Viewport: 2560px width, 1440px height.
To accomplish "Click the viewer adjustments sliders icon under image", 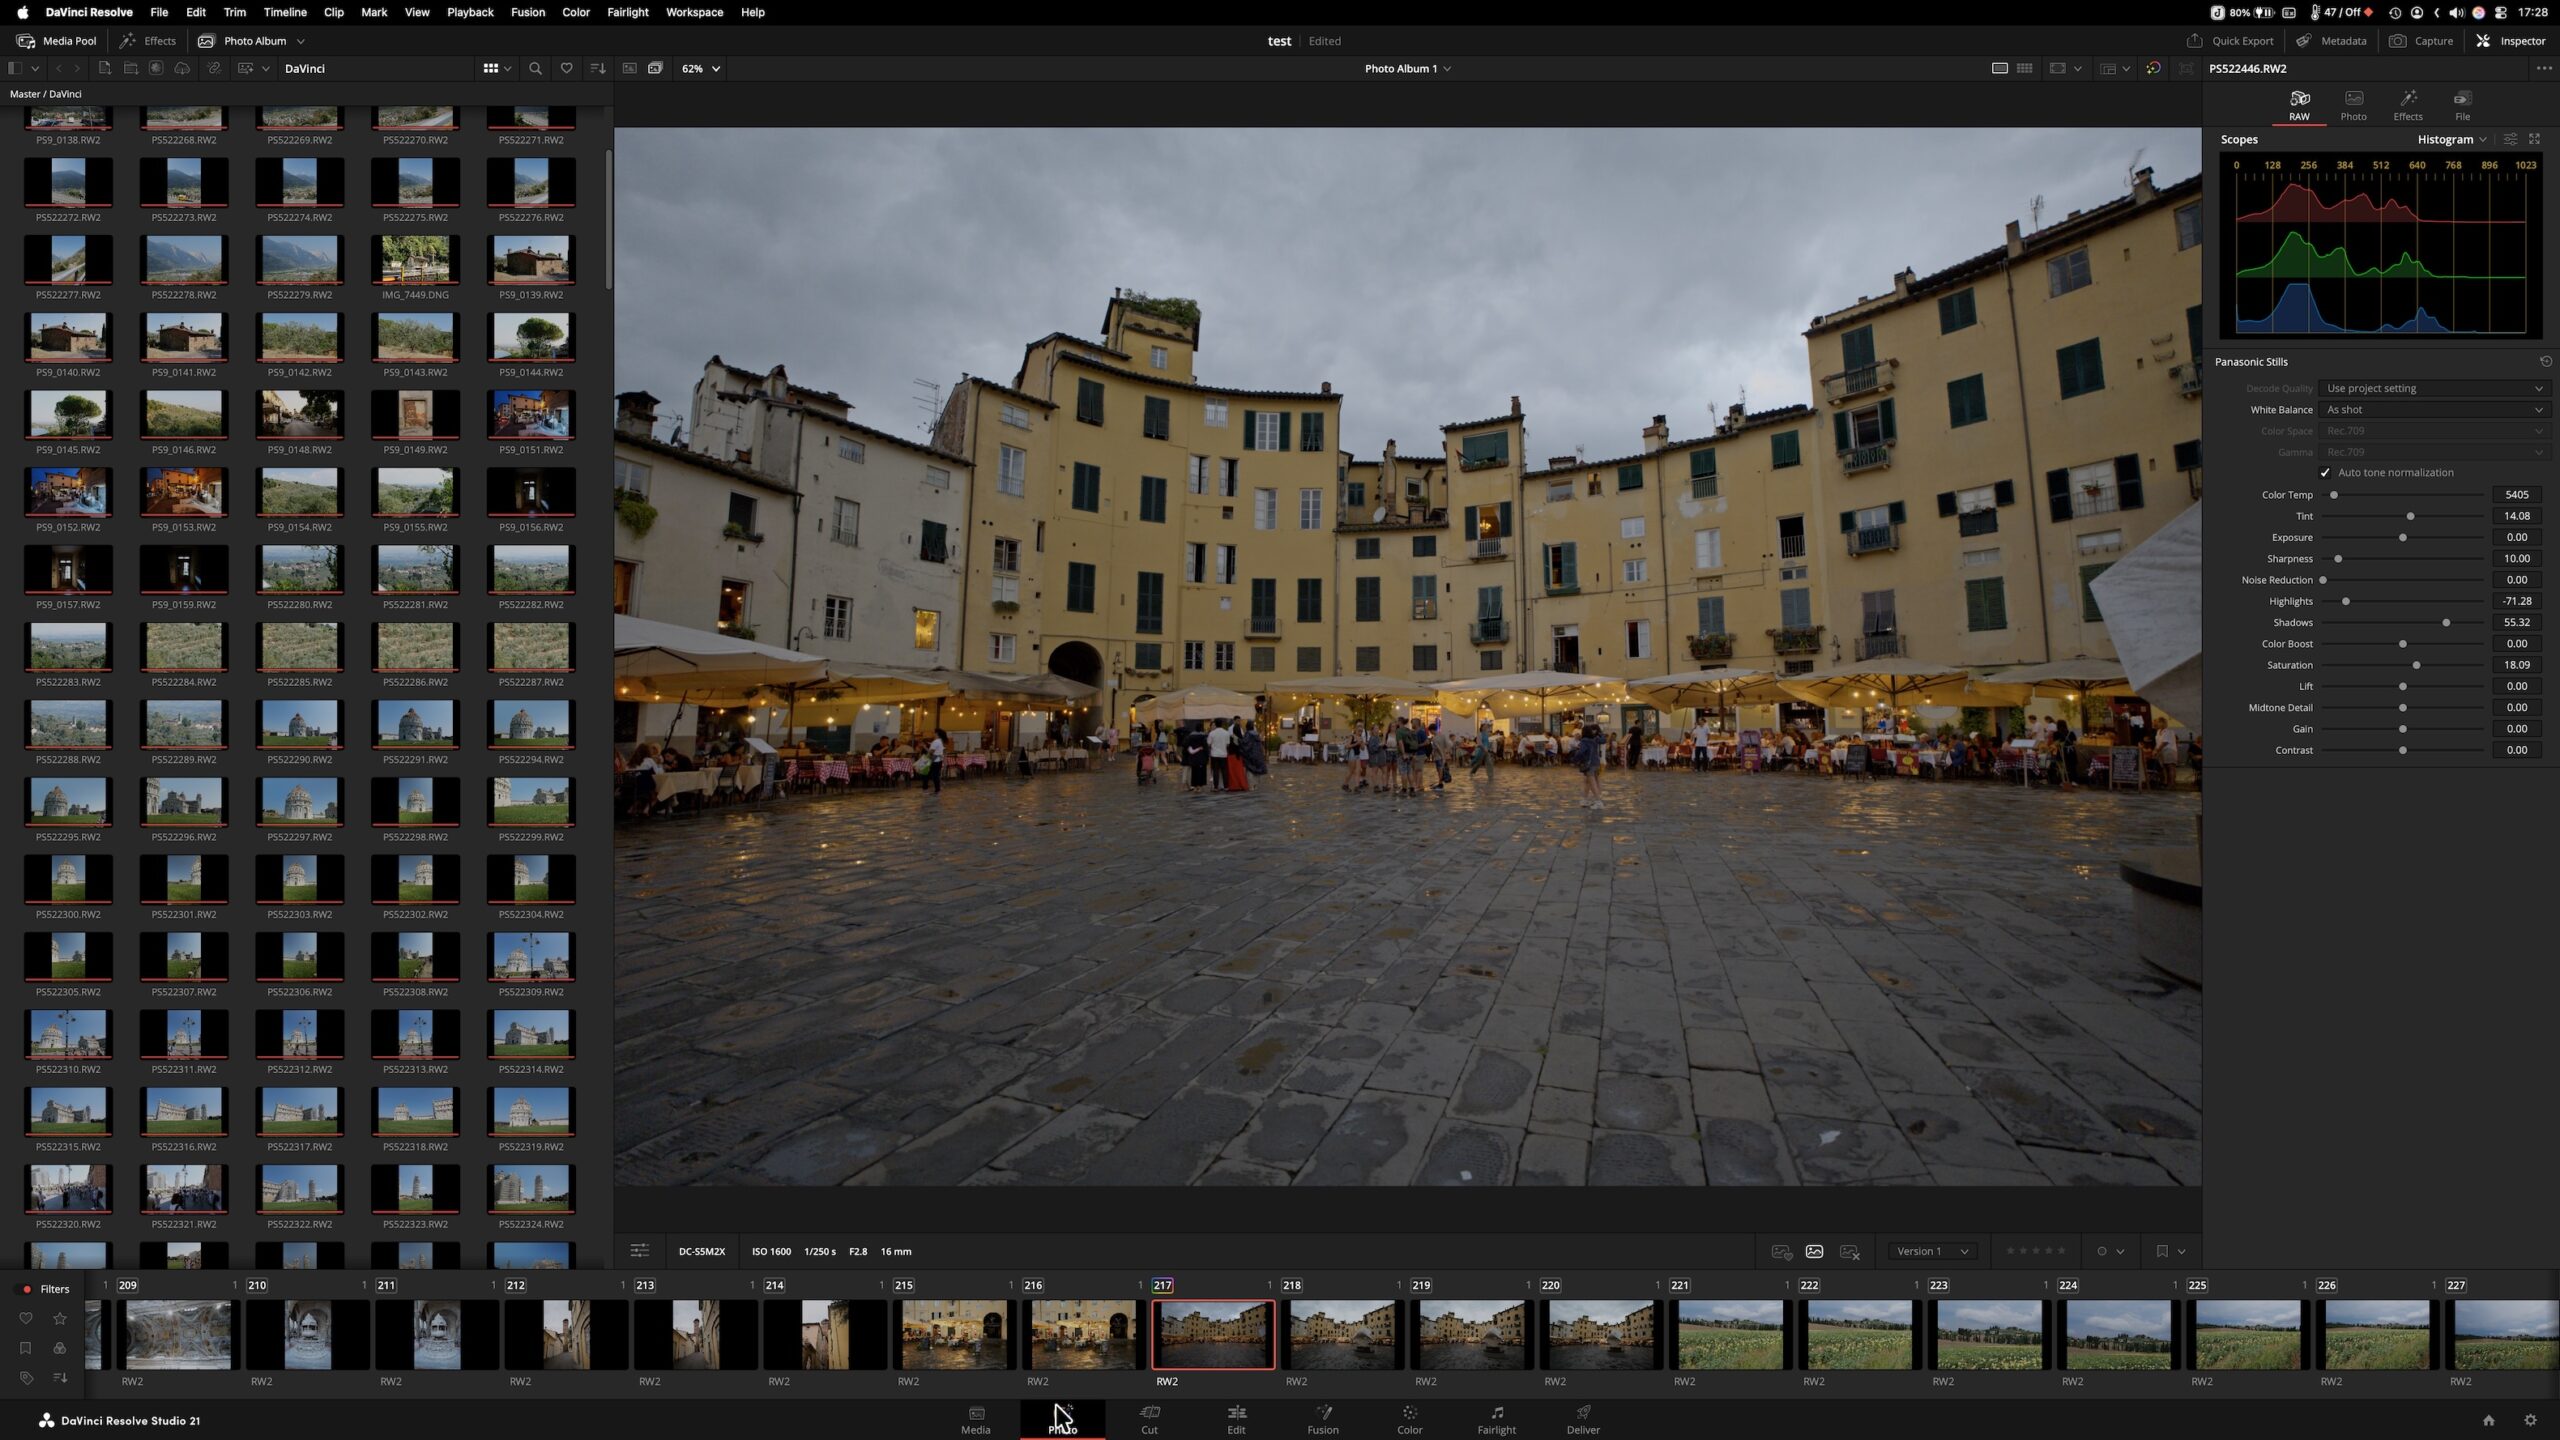I will (640, 1251).
